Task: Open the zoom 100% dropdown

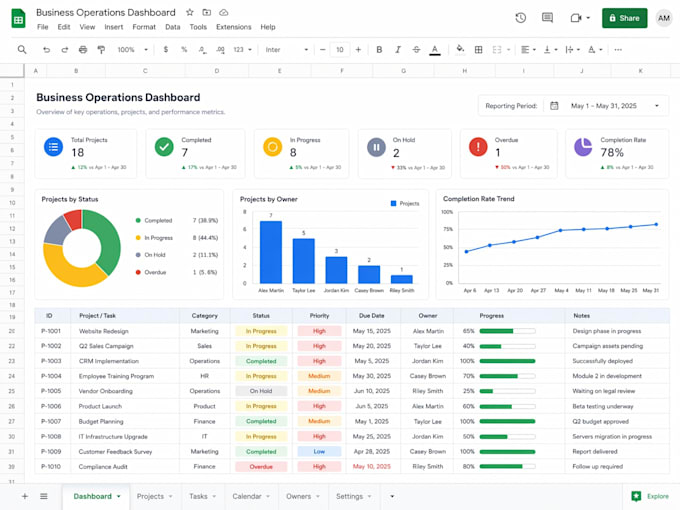Action: (132, 49)
